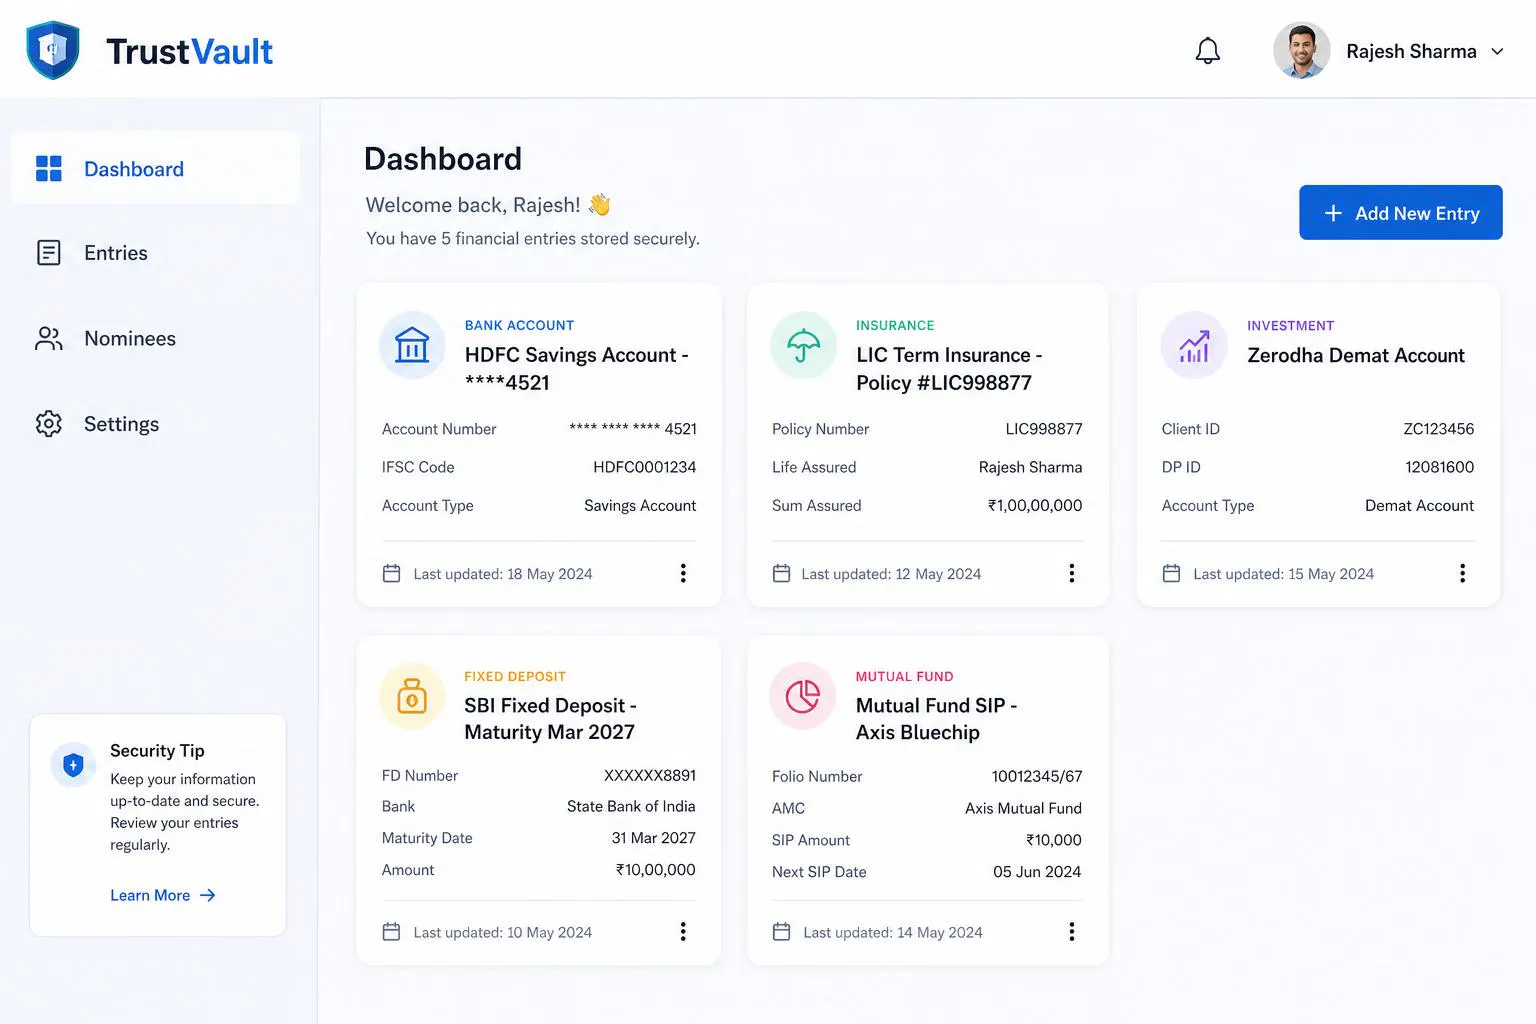This screenshot has width=1536, height=1024.
Task: Click SIP amount ₹10,000
Action: (x=1054, y=840)
